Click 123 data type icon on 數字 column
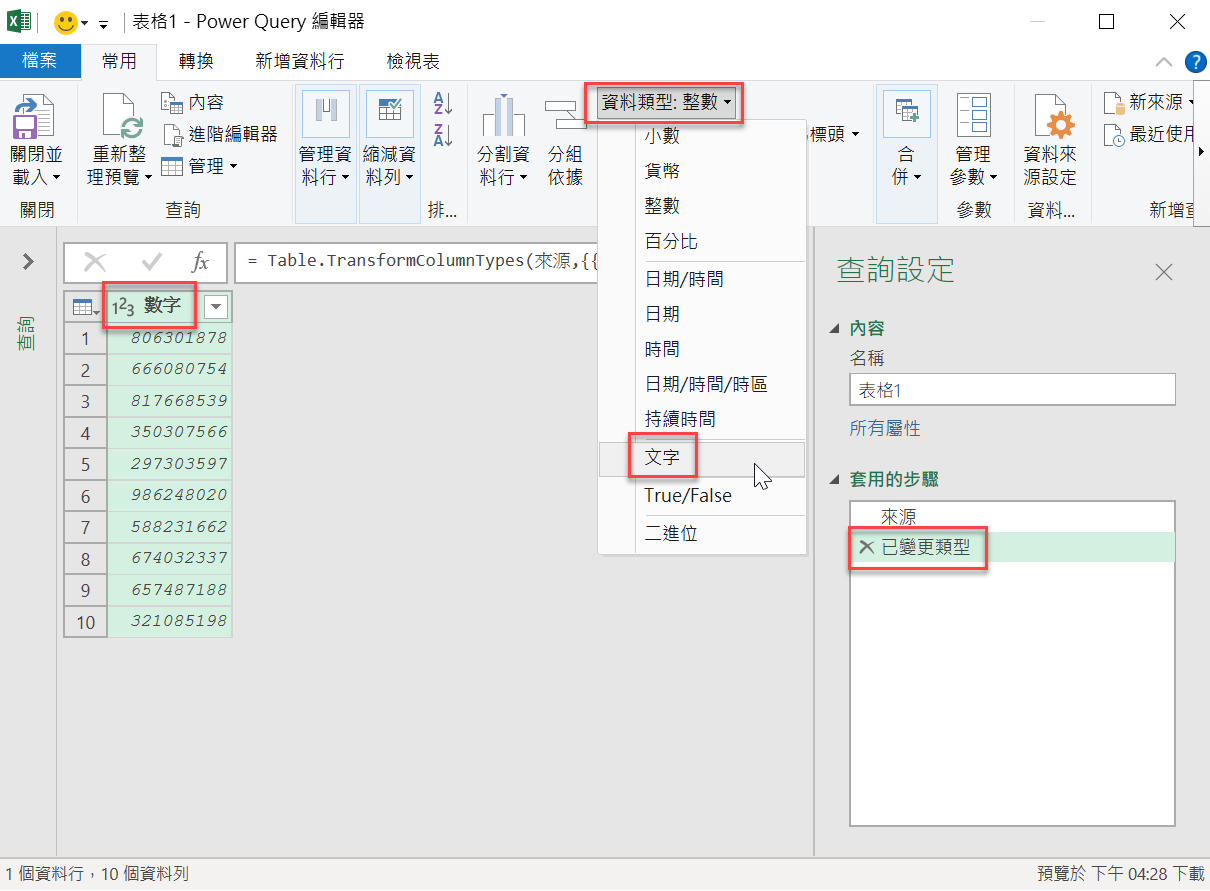 click(x=124, y=307)
